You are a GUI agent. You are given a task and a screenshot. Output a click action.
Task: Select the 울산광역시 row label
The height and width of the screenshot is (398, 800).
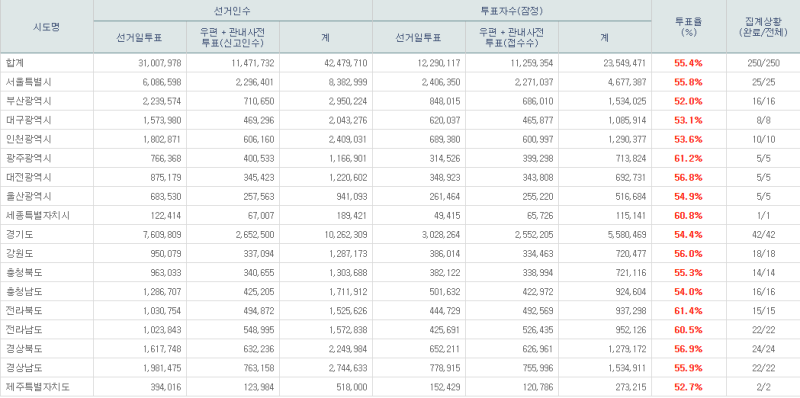[29, 196]
